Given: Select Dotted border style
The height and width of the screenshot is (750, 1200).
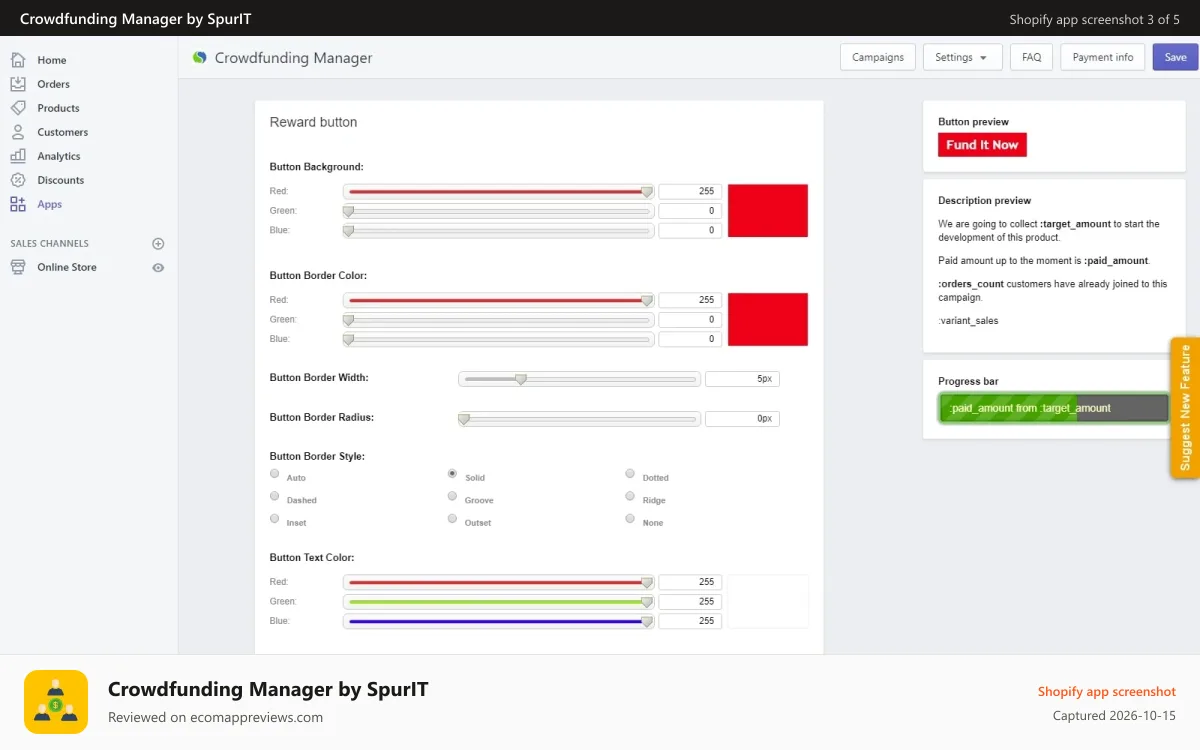Looking at the screenshot, I should (x=630, y=474).
